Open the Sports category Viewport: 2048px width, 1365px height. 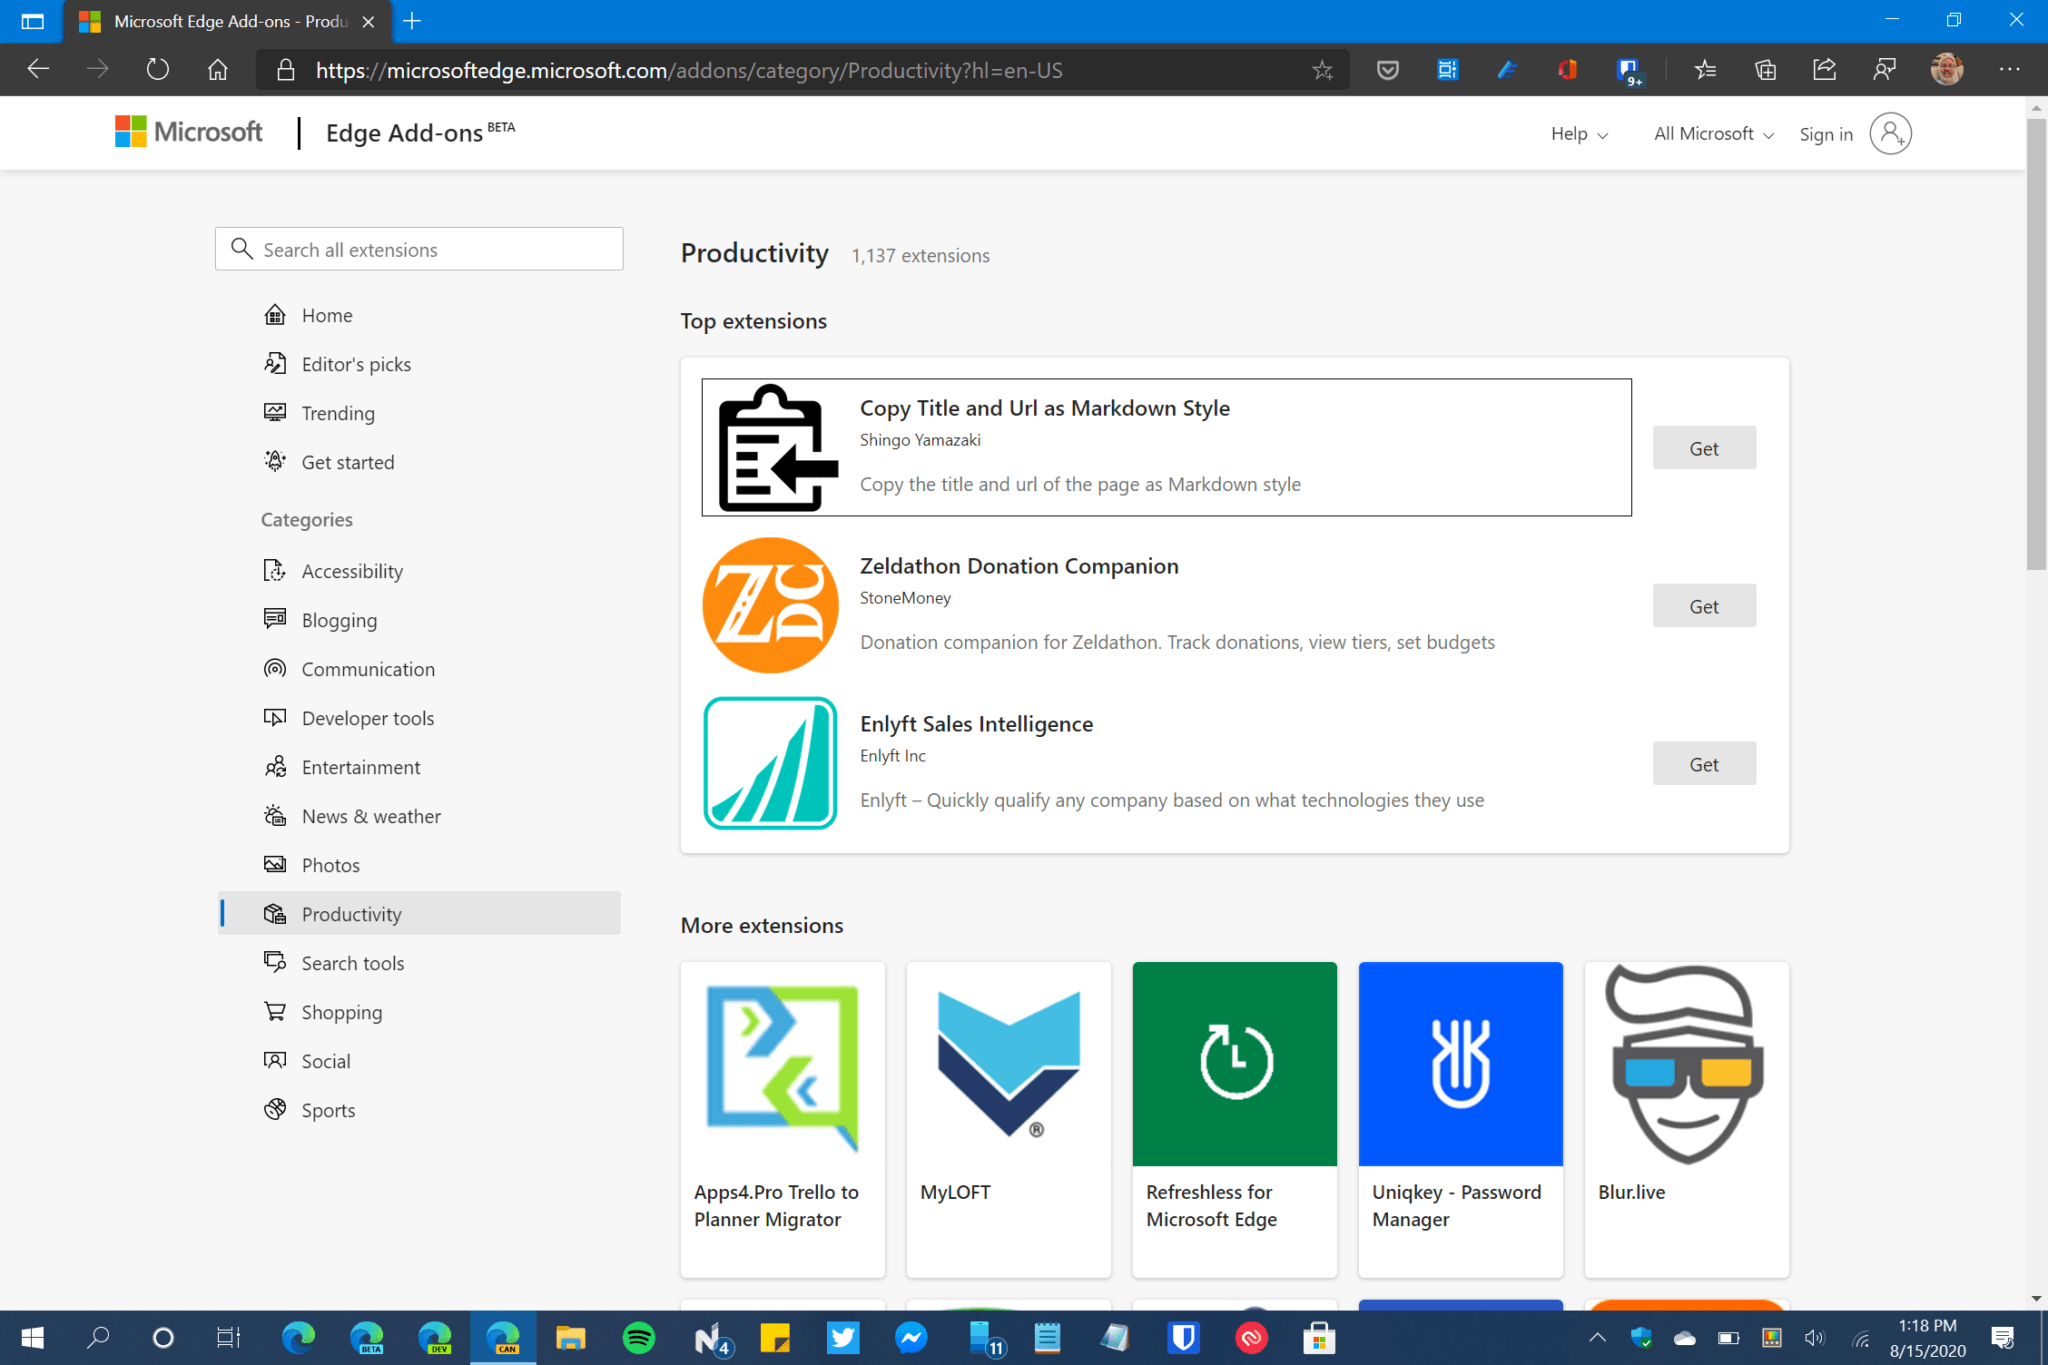pos(328,1110)
